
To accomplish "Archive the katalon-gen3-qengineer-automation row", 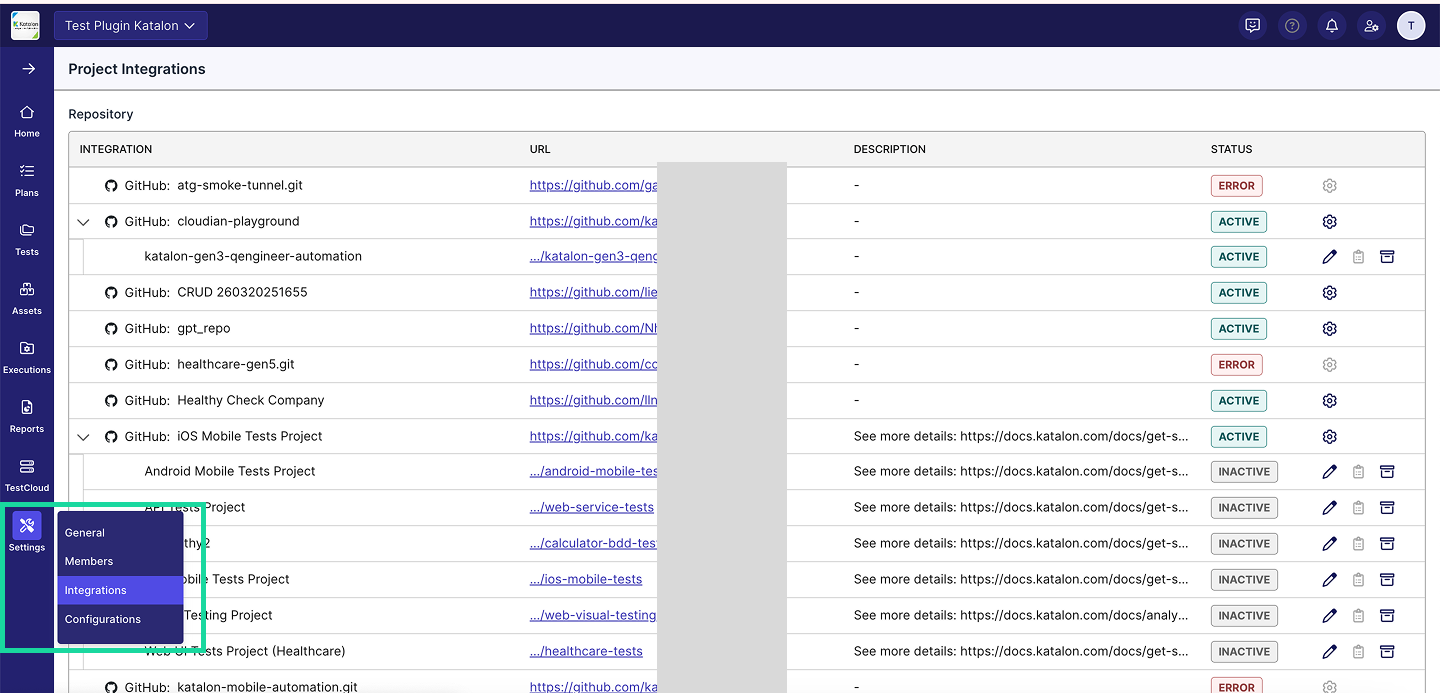I will [1387, 257].
